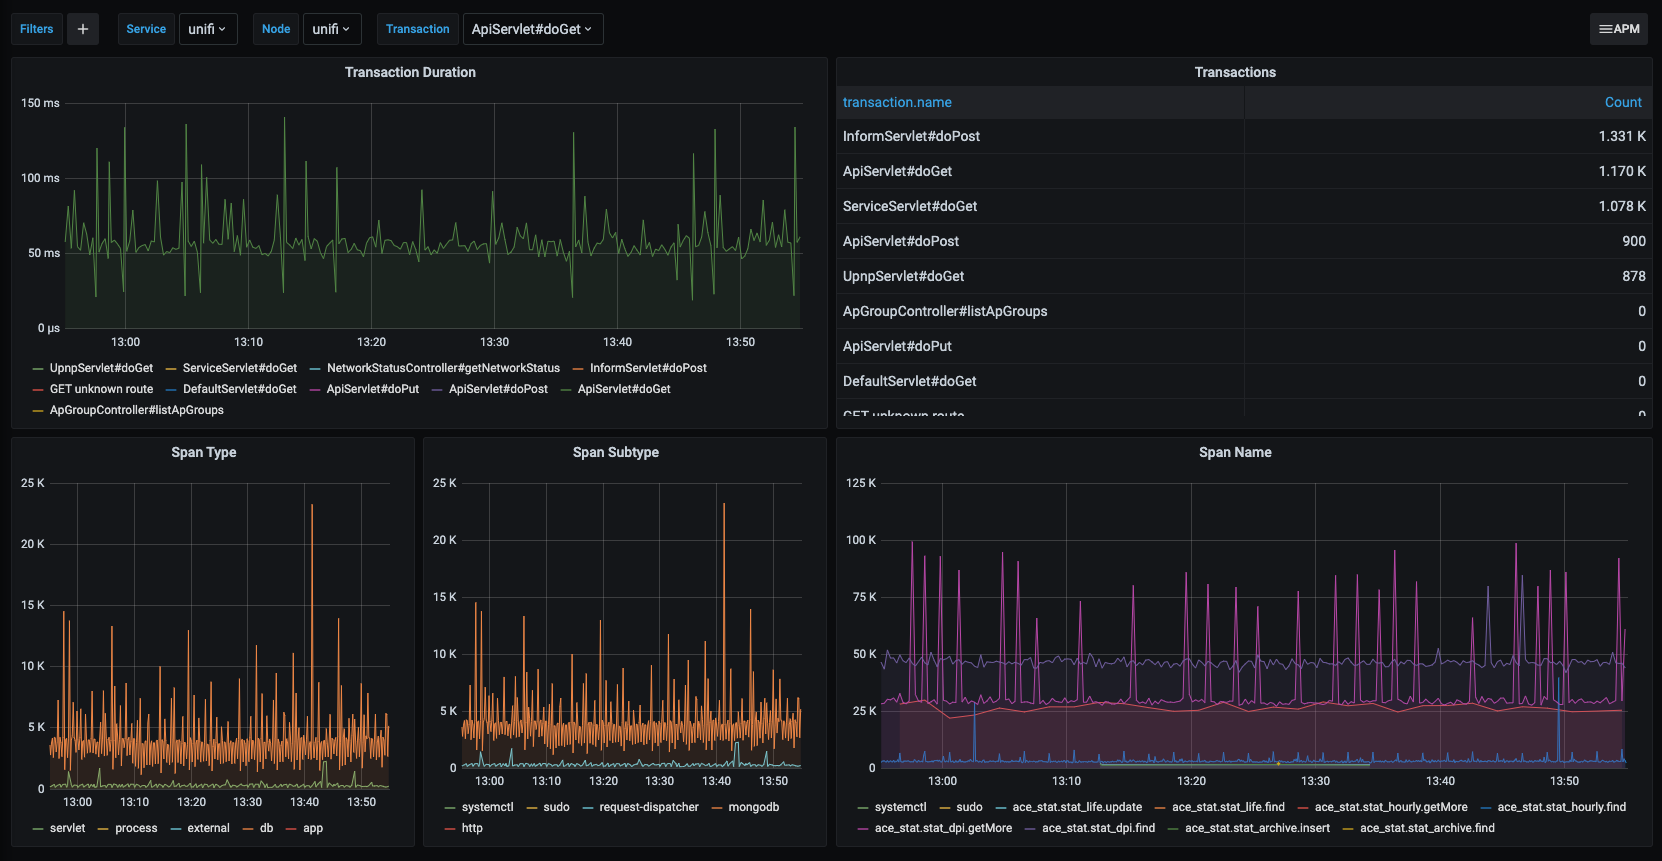The image size is (1662, 861).
Task: Toggle ace_stat.stat_hourly.find legend series
Action: click(x=1562, y=807)
